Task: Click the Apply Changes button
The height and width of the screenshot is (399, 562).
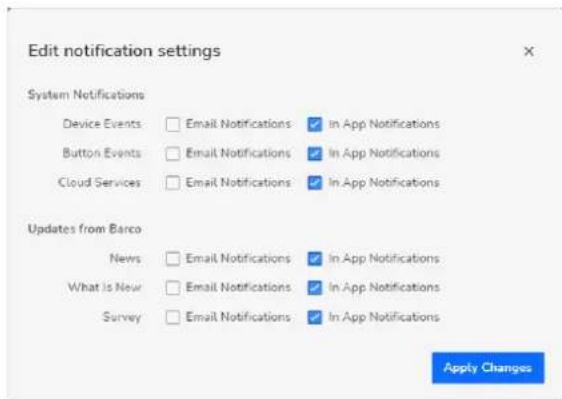Action: pos(488,368)
